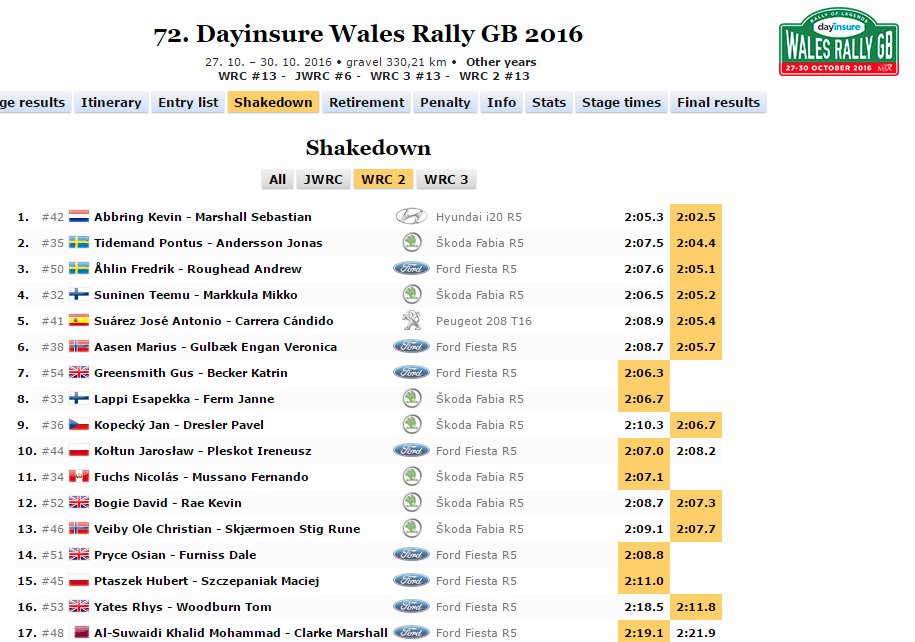915x642 pixels.
Task: Open WRC 3 #13 championship link
Action: 406,76
